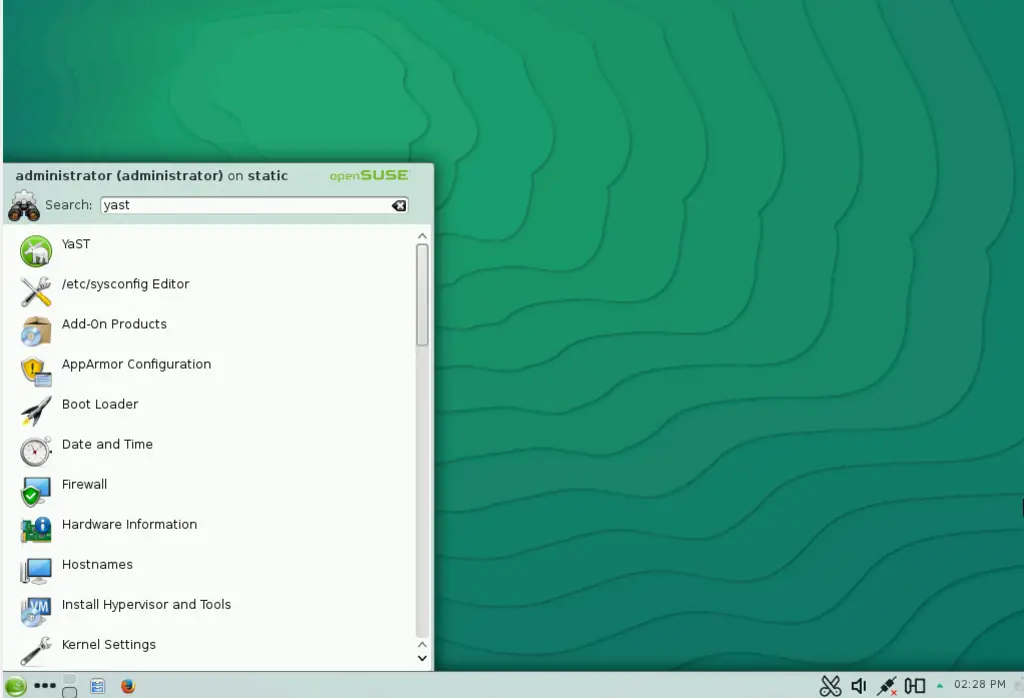
Task: Click the scrollbar up arrow at top
Action: [422, 236]
